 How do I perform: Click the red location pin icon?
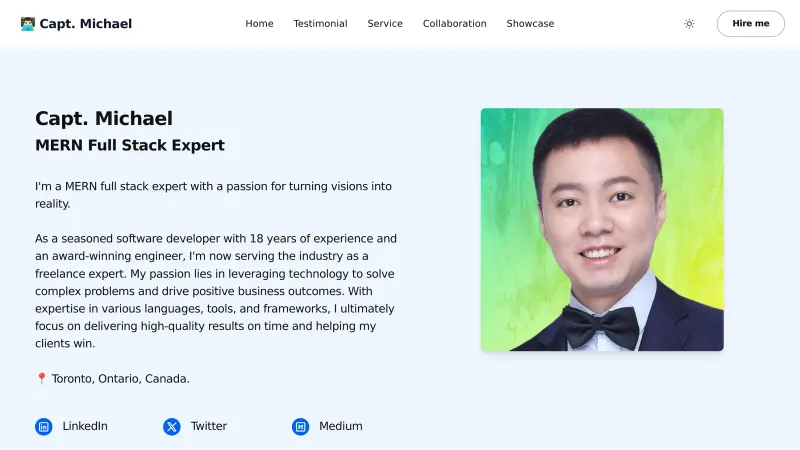[42, 379]
